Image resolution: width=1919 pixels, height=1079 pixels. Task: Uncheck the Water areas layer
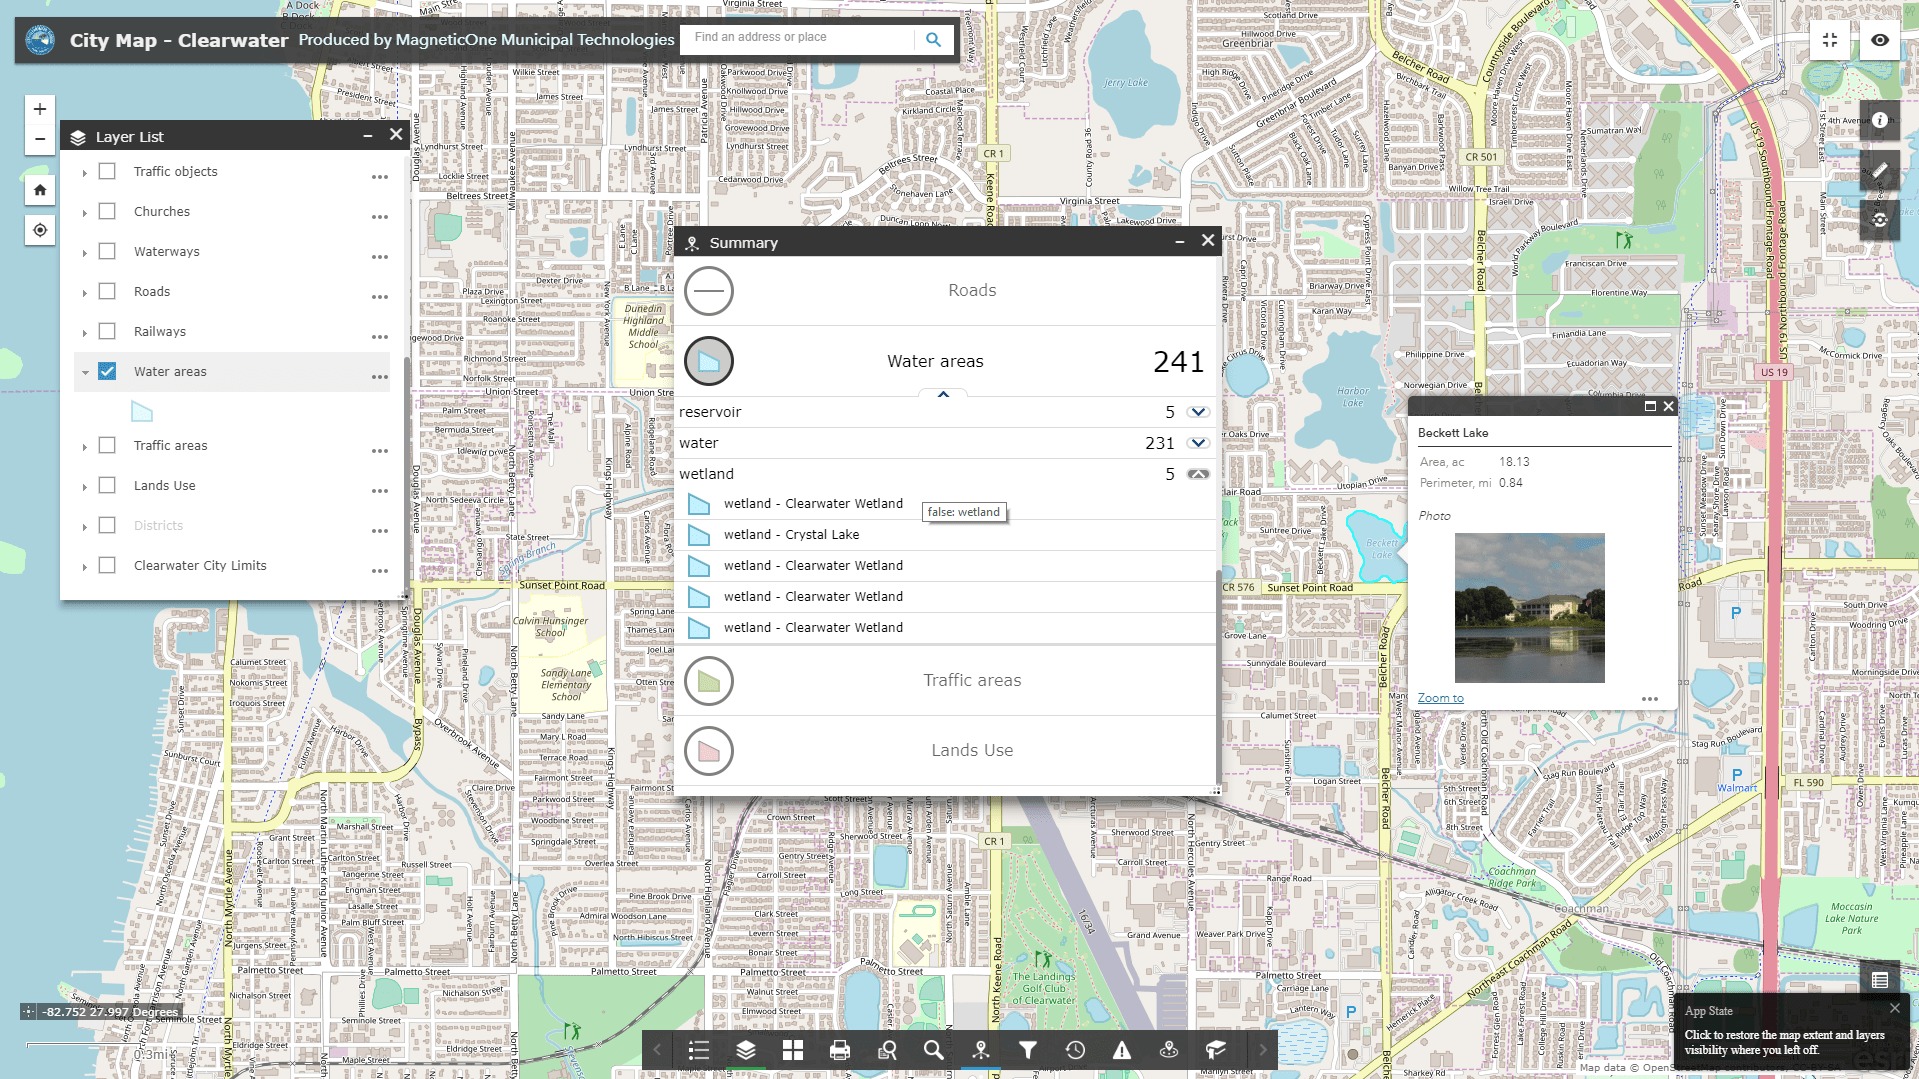pos(107,370)
